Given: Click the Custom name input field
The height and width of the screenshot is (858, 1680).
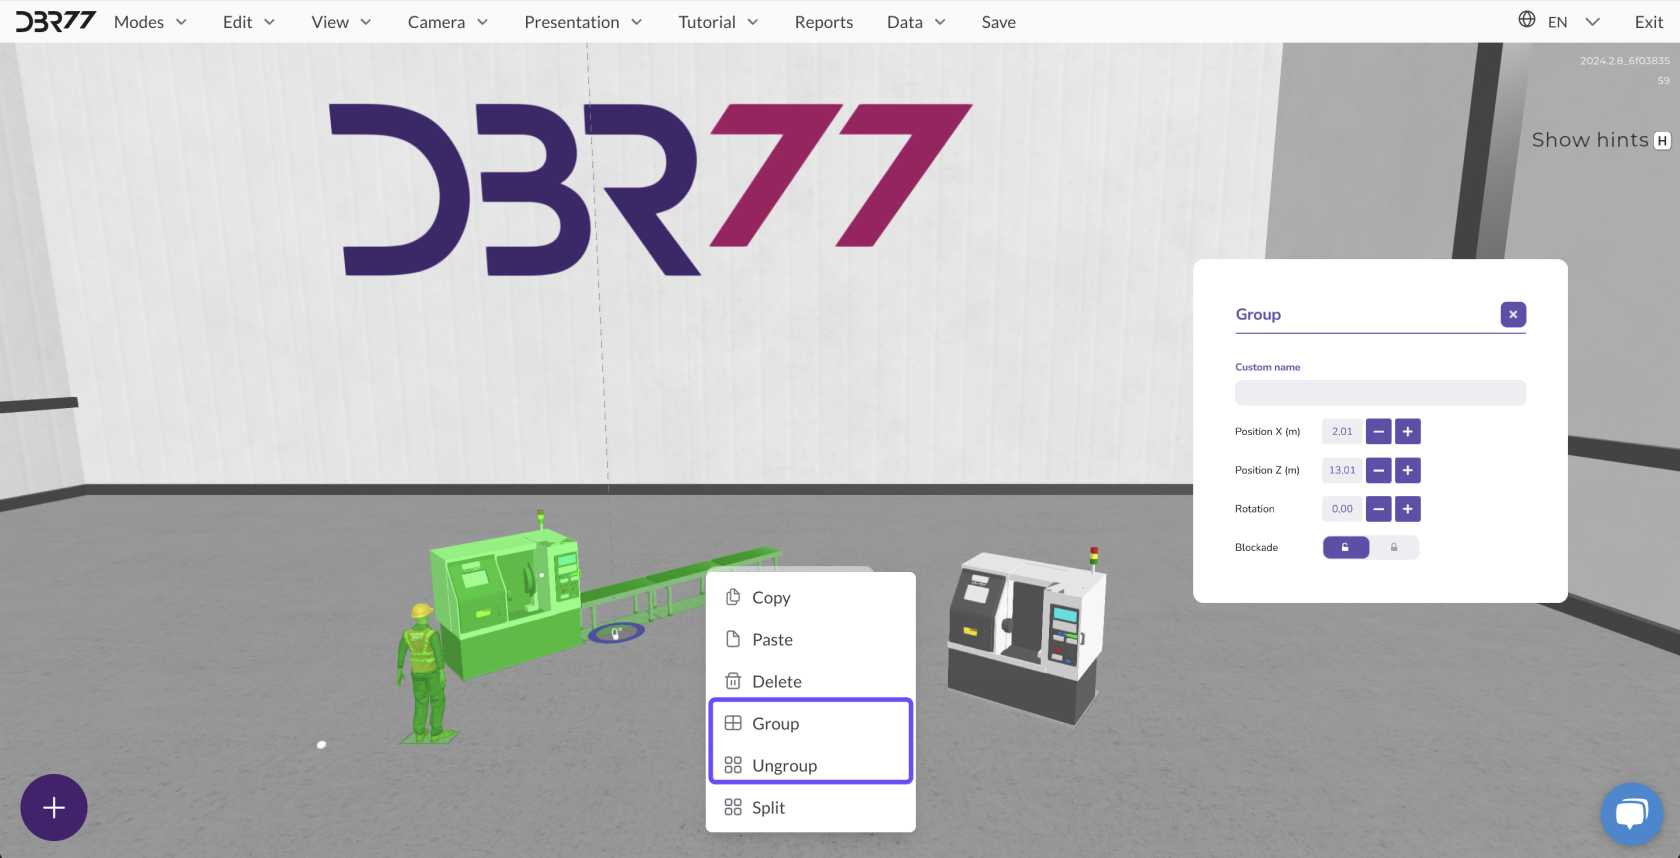Looking at the screenshot, I should tap(1380, 392).
